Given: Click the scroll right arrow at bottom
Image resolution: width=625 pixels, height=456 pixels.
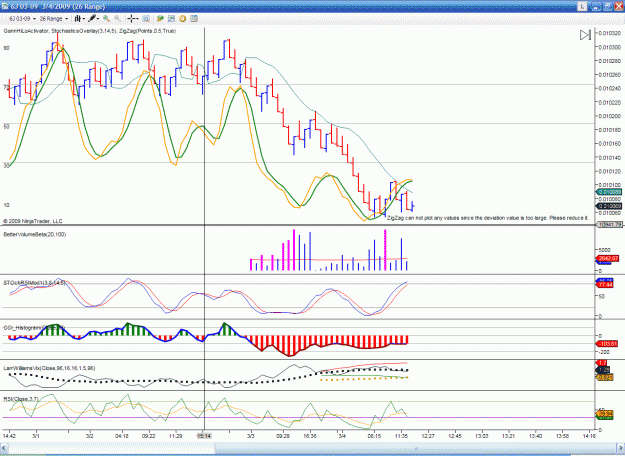Looking at the screenshot, I should (621, 449).
